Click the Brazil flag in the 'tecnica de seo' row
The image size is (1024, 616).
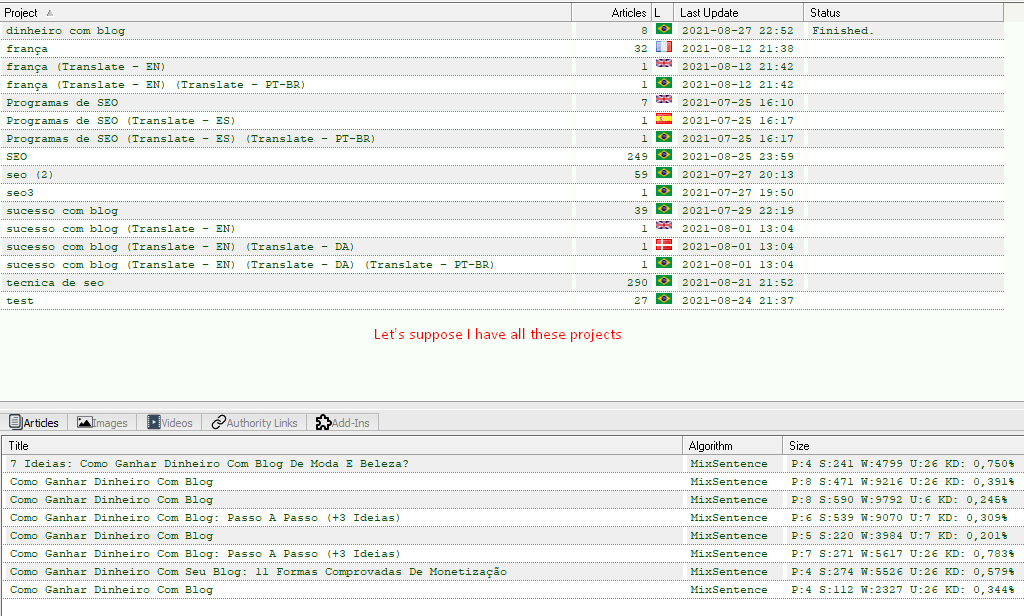(664, 281)
